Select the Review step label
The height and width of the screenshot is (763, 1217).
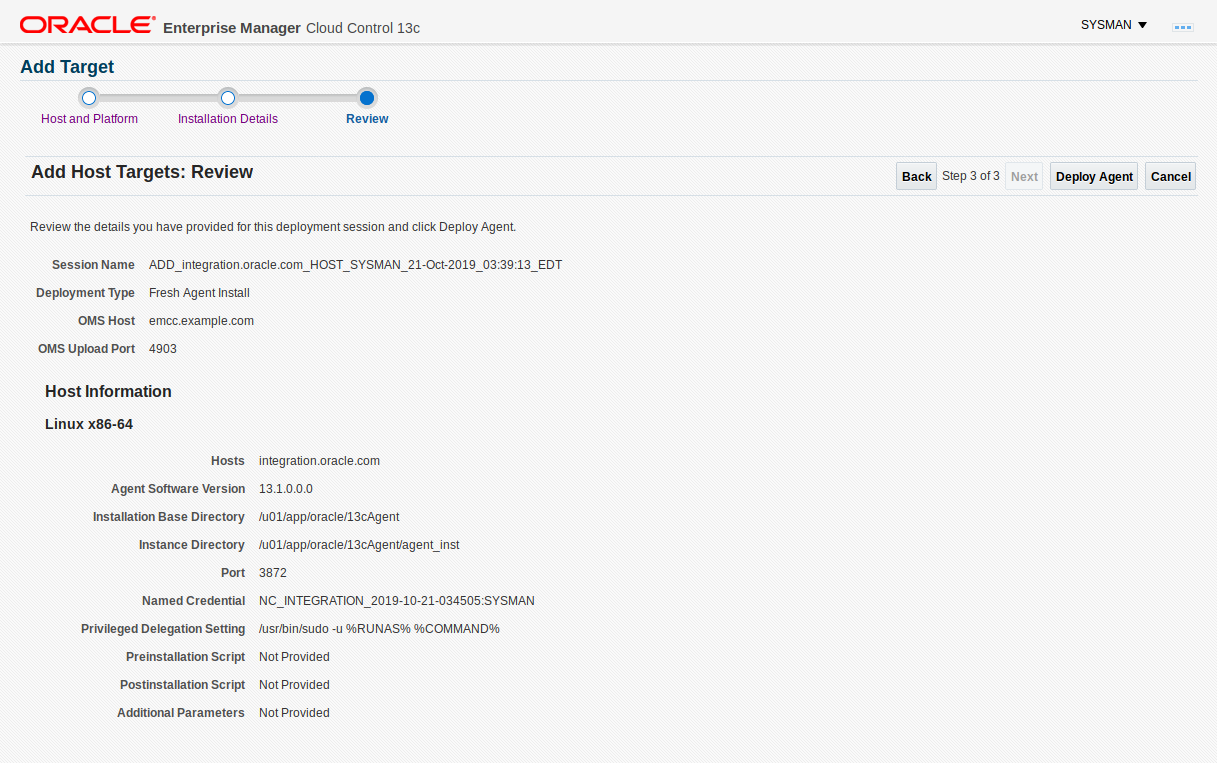click(x=367, y=119)
